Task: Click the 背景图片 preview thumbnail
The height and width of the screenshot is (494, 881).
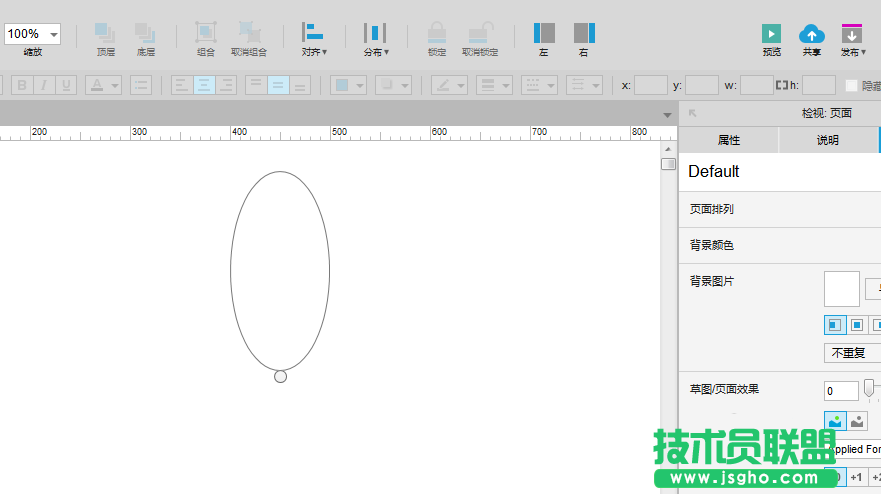Action: 842,289
